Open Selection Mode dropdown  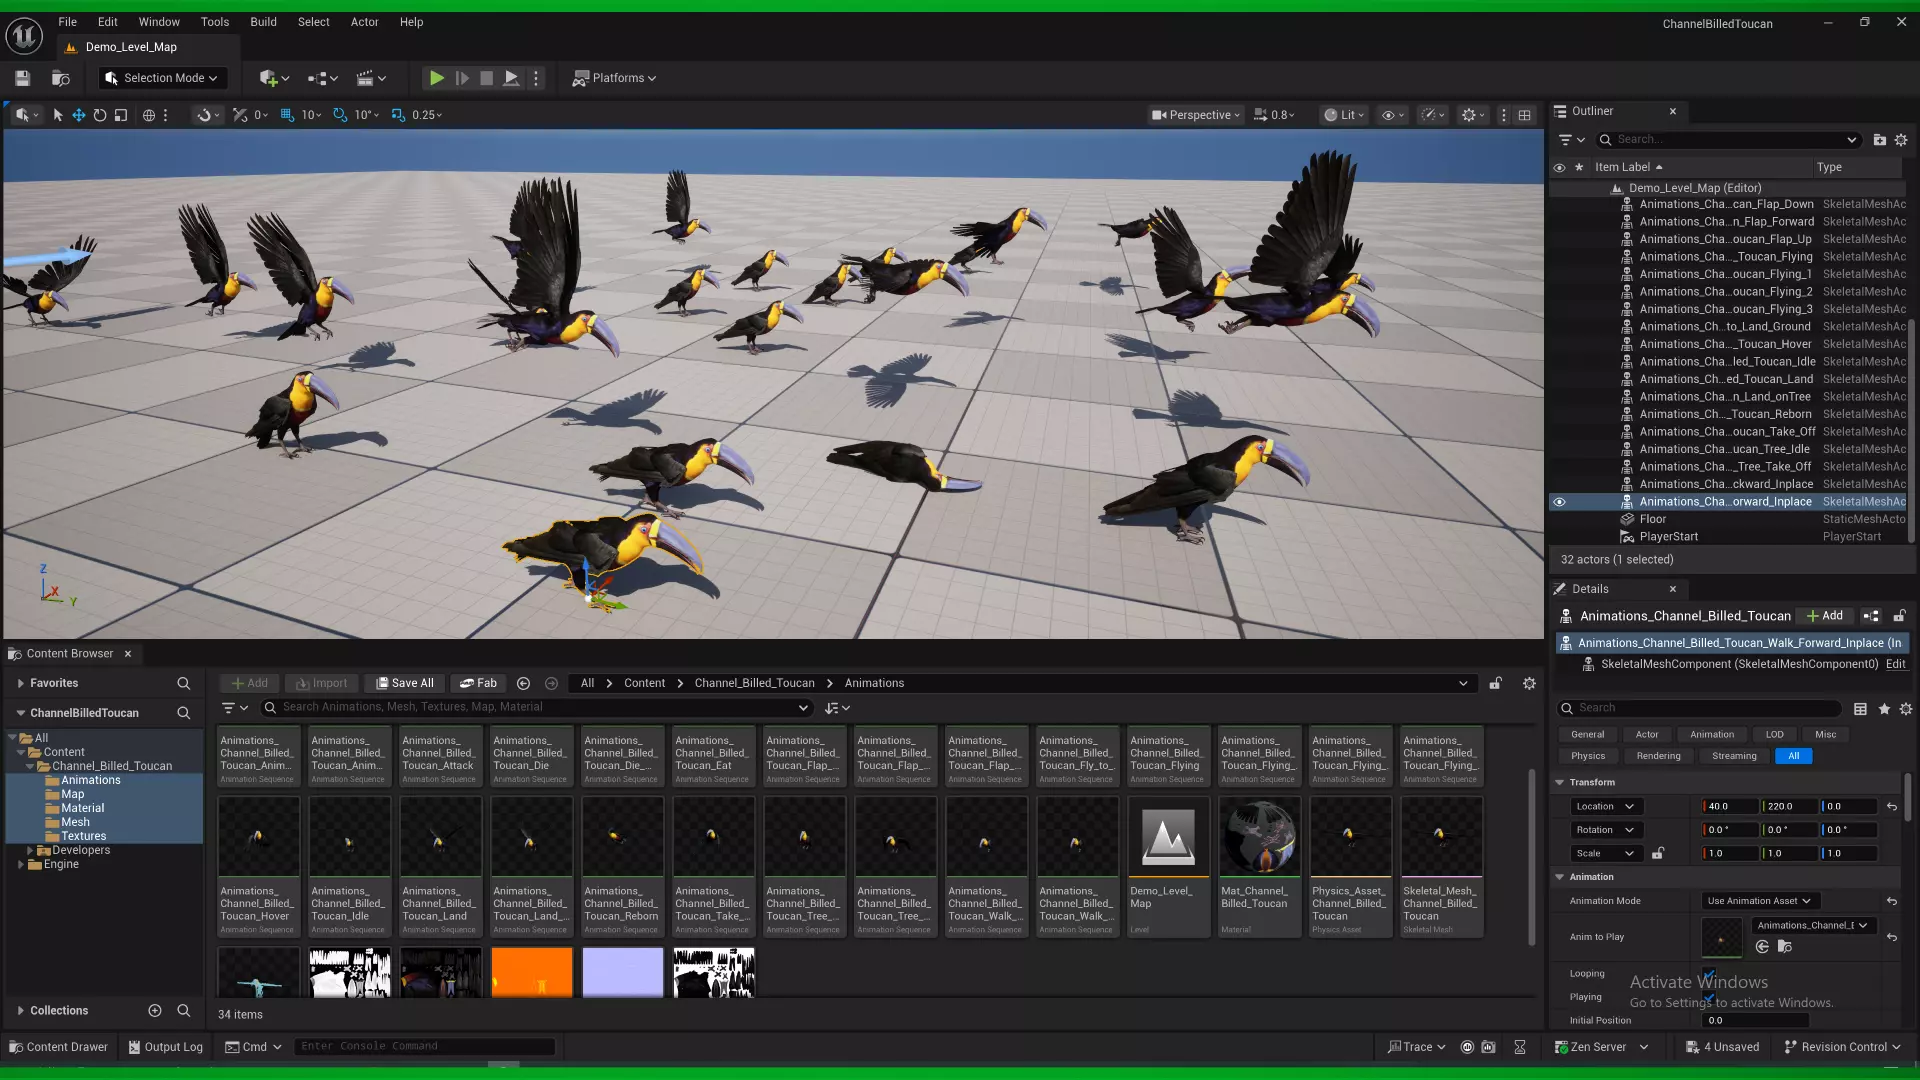[x=163, y=78]
